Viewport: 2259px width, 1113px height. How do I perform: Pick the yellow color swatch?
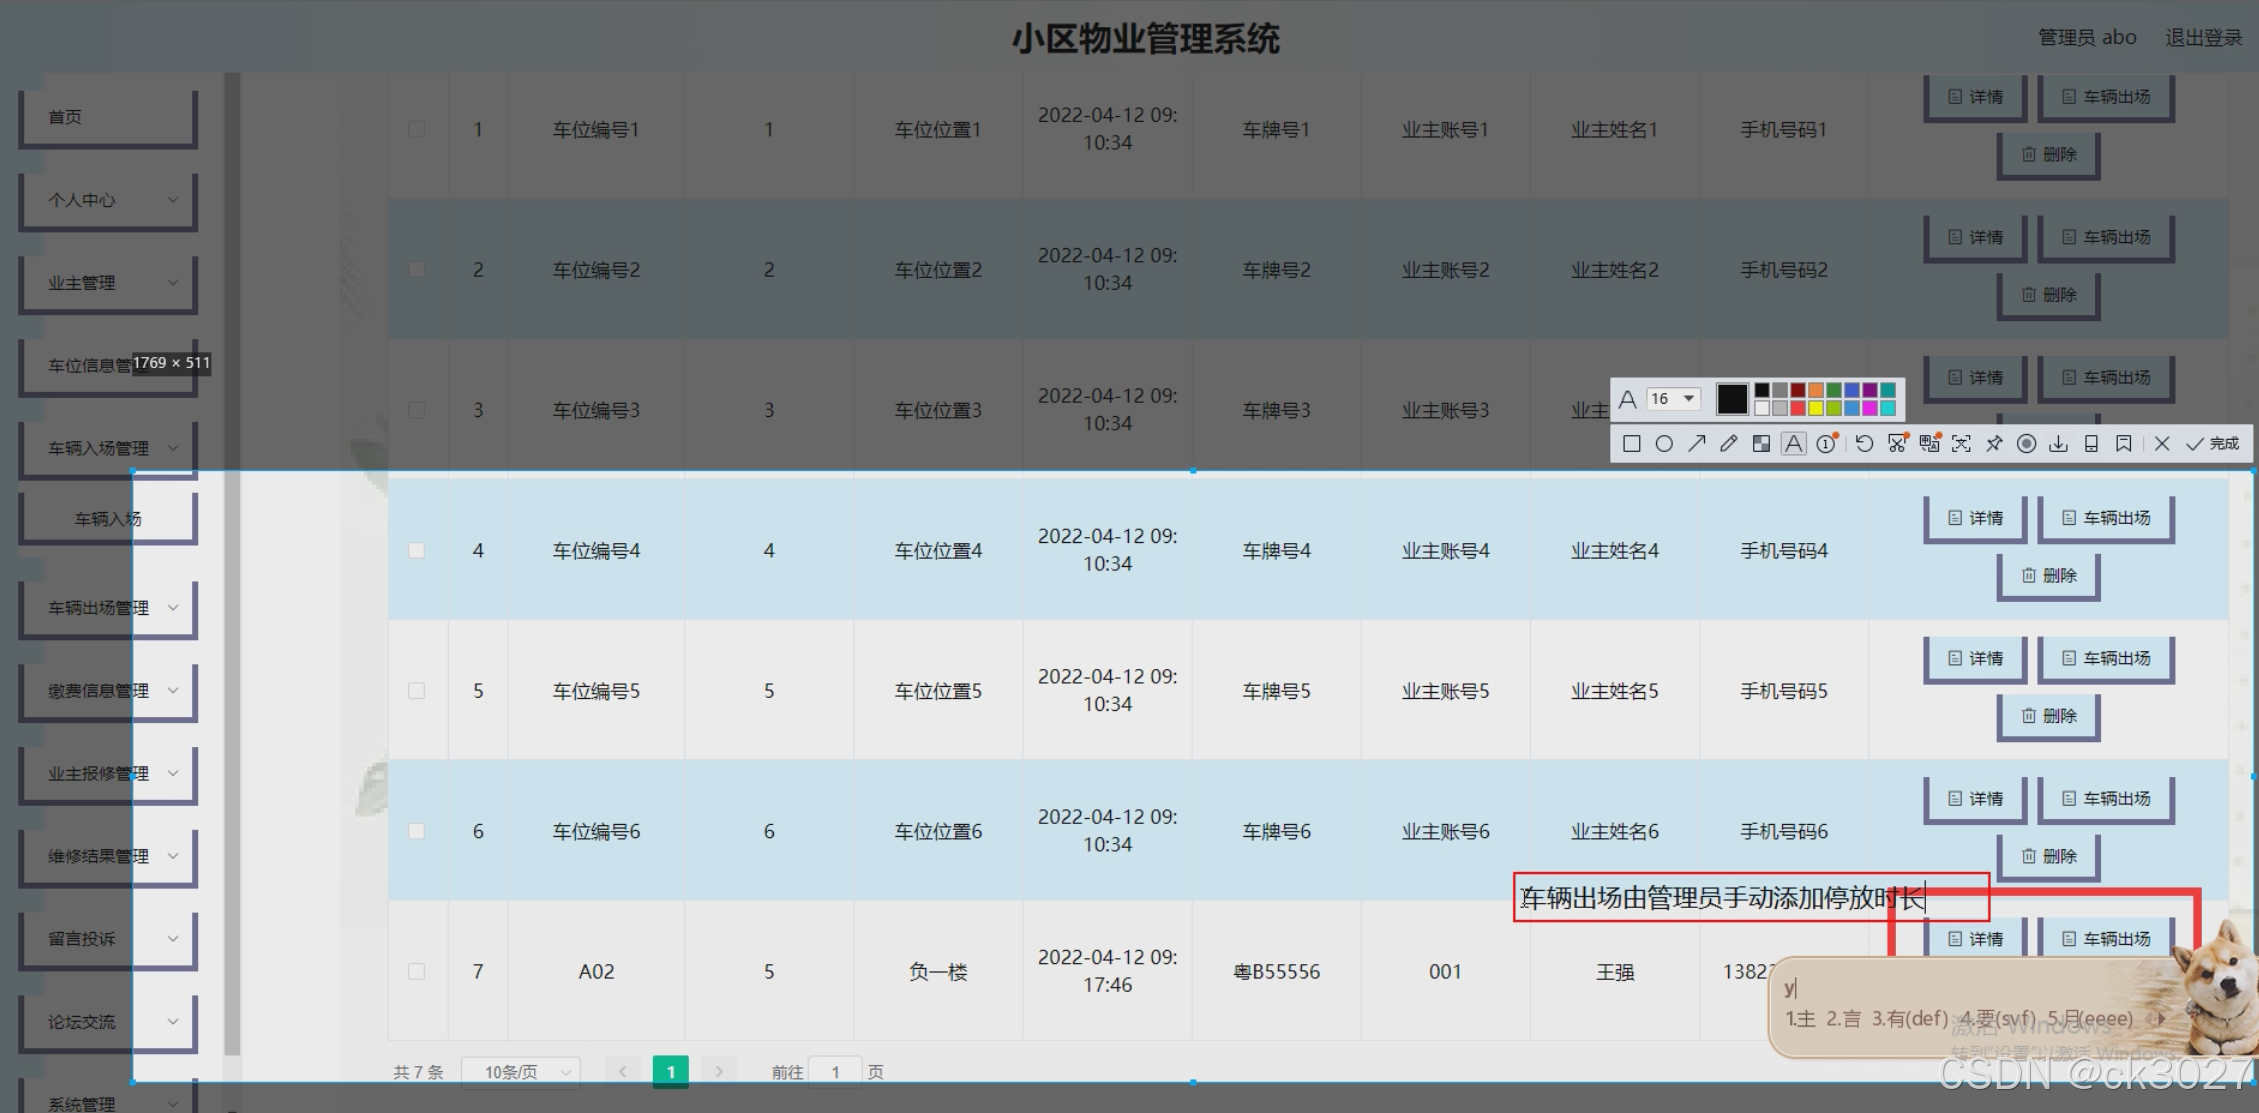tap(1816, 408)
